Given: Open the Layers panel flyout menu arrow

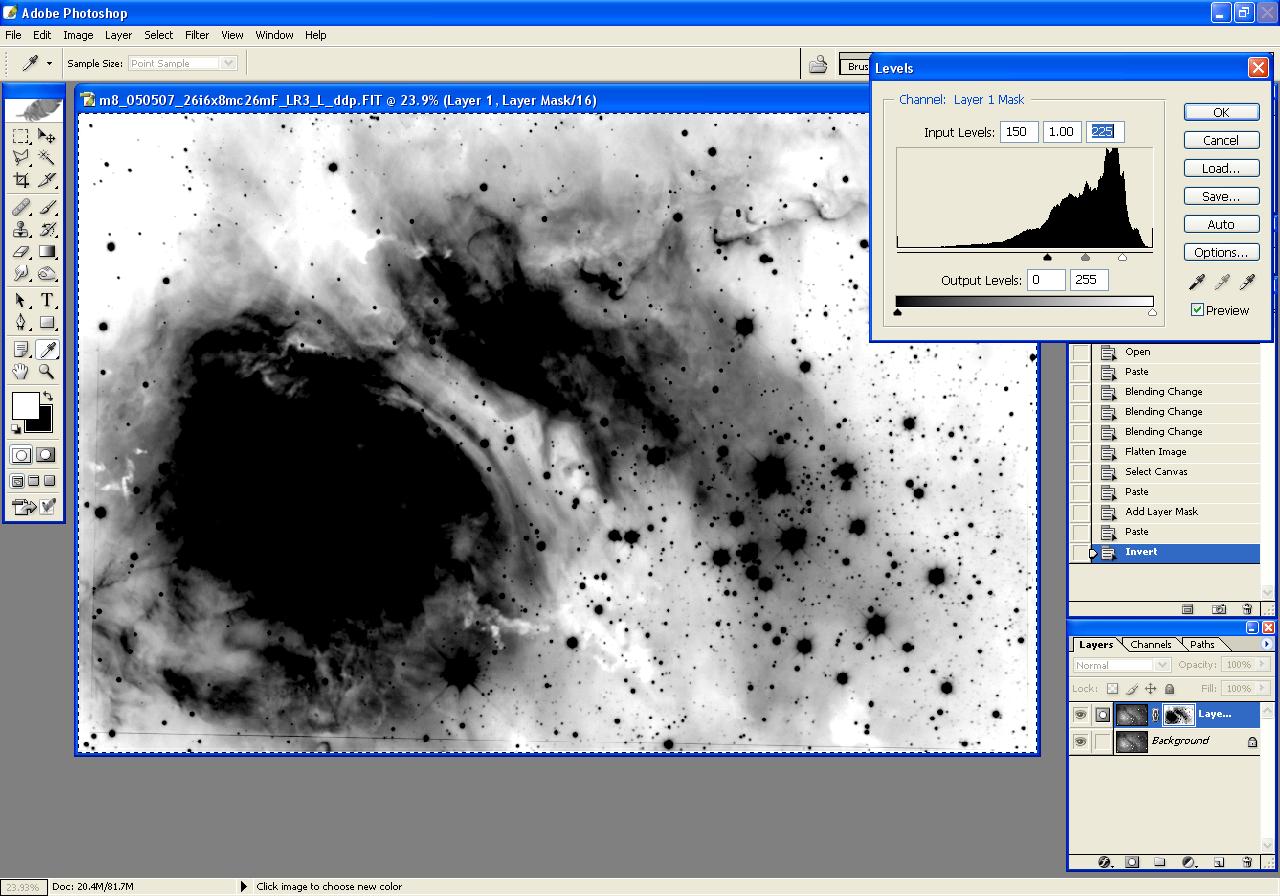Looking at the screenshot, I should pos(1267,645).
